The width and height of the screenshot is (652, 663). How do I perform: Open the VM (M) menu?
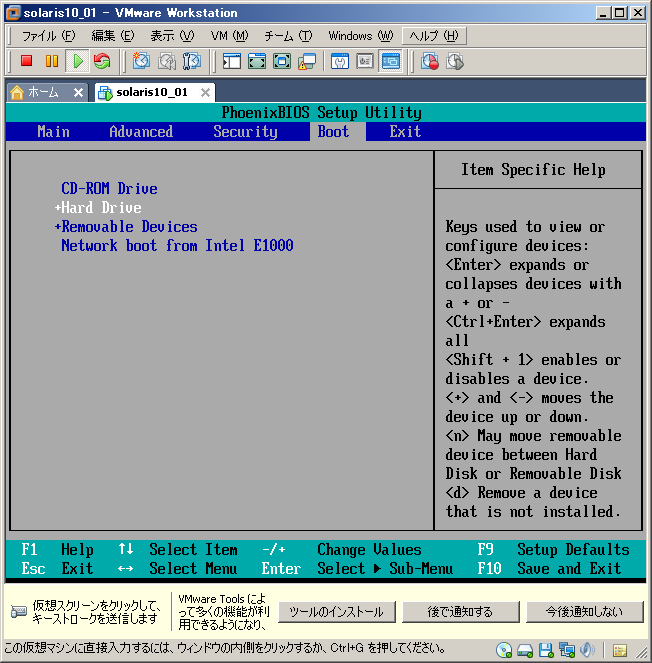[229, 36]
